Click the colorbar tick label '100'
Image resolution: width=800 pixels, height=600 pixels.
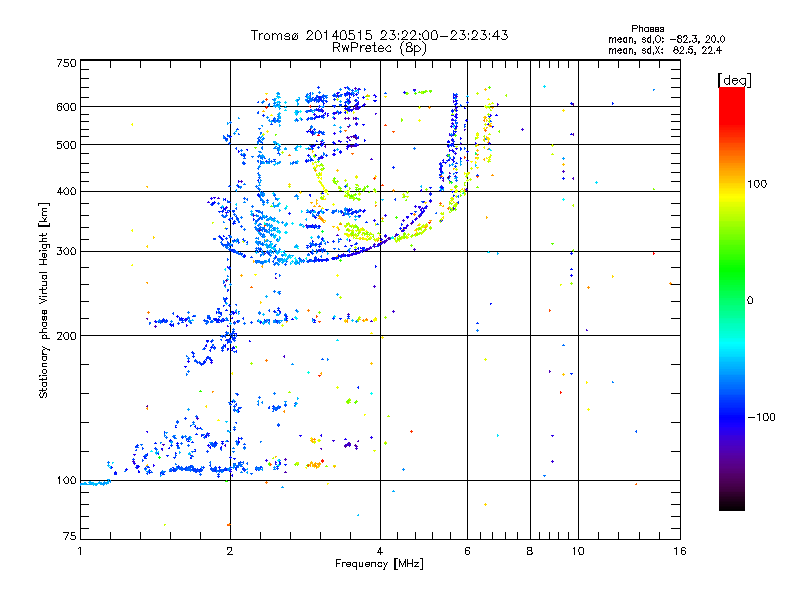(x=757, y=184)
